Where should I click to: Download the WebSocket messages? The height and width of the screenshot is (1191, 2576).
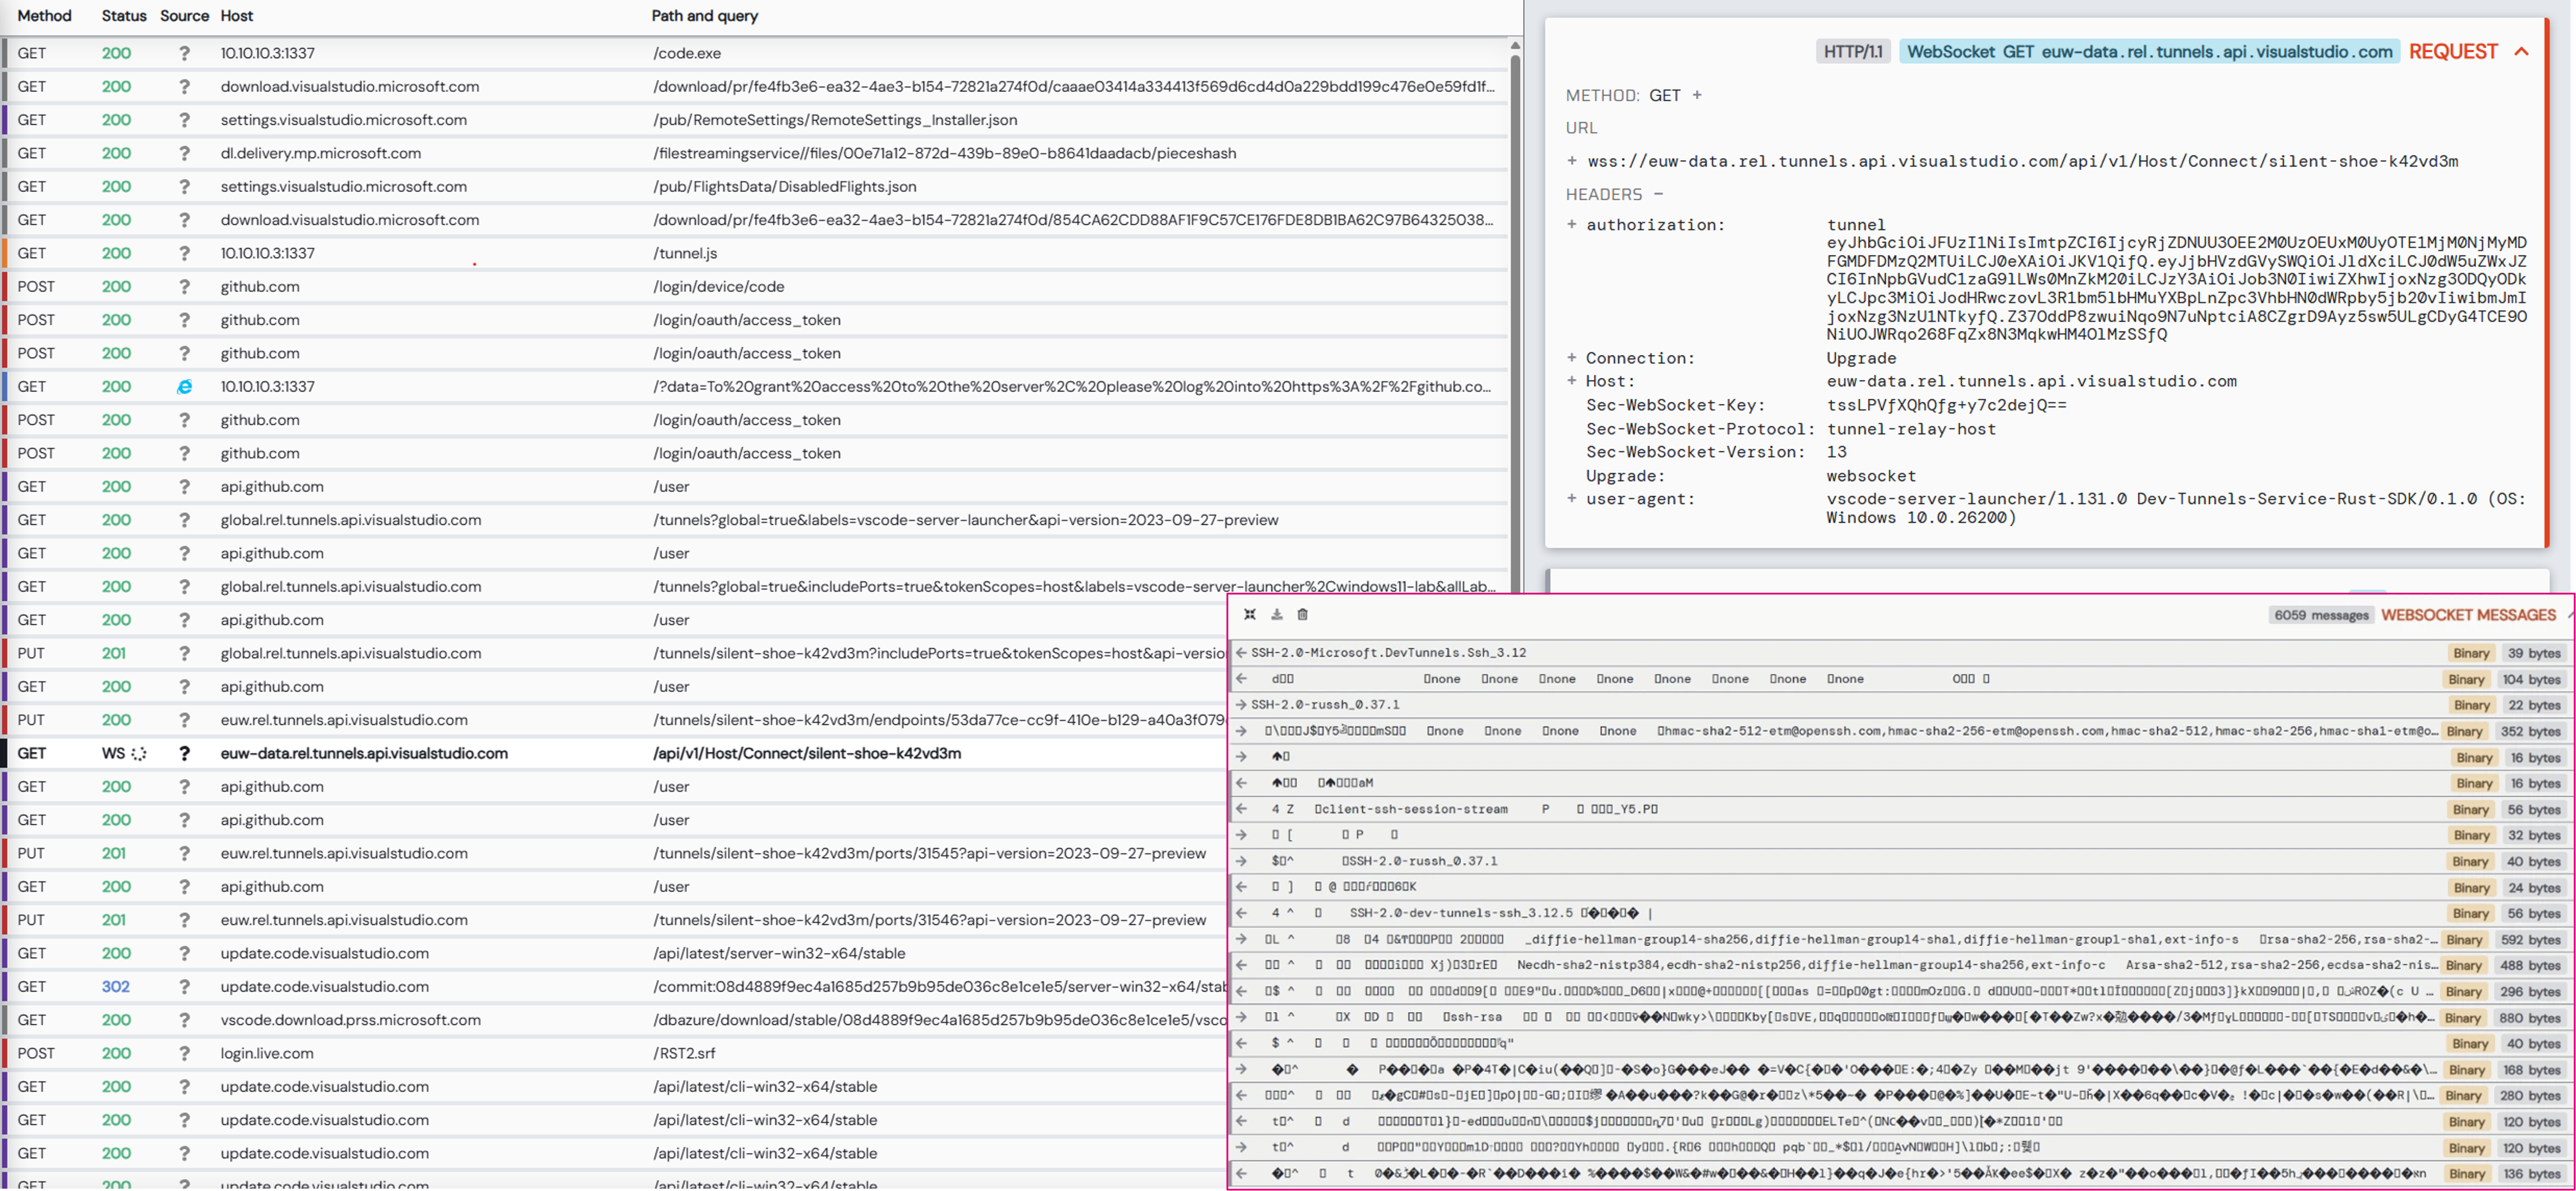point(1276,615)
